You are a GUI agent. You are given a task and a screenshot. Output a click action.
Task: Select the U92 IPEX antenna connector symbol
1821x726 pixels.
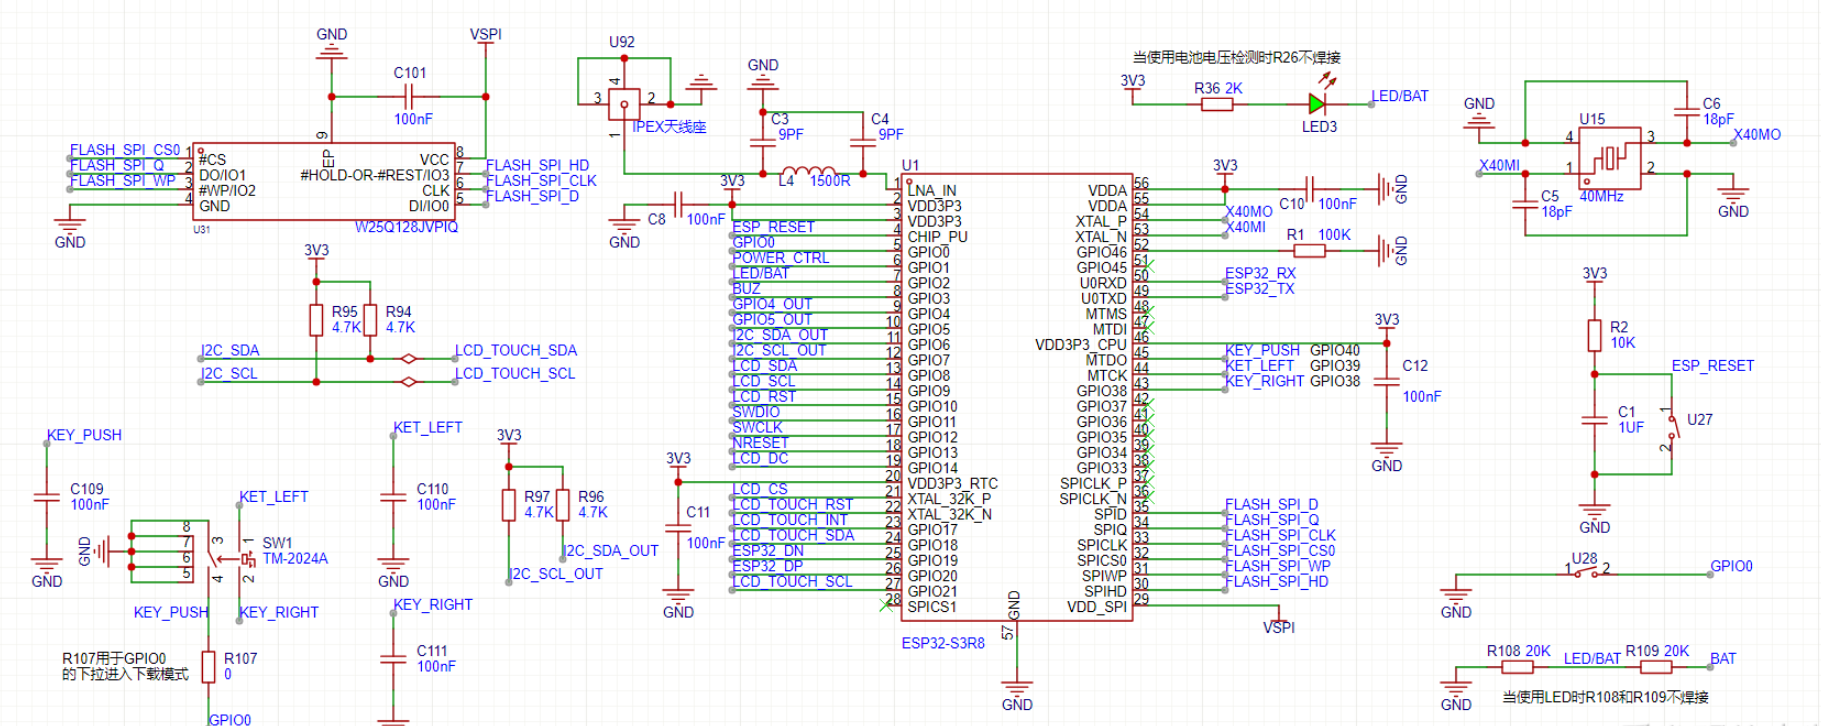[x=624, y=103]
